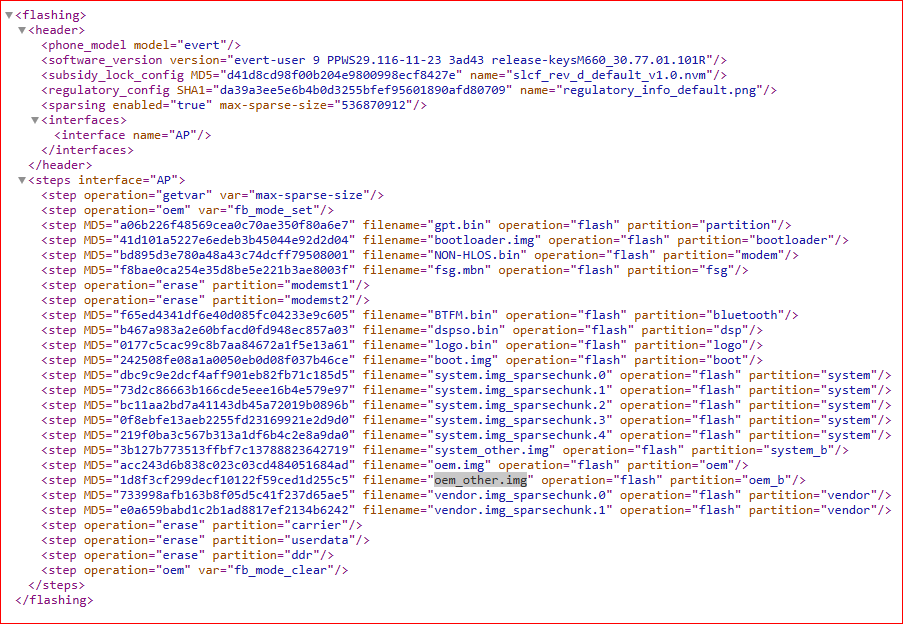
Task: Click the erase partition="modemst1" step
Action: 206,284
